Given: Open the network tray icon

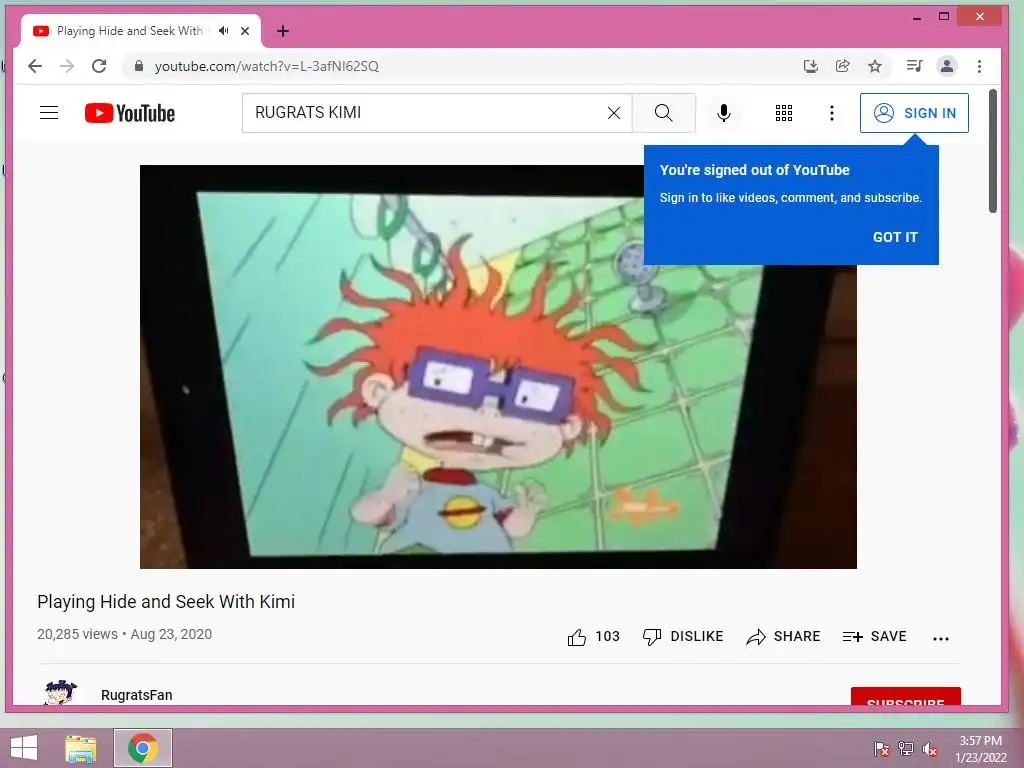Looking at the screenshot, I should pyautogui.click(x=906, y=749).
